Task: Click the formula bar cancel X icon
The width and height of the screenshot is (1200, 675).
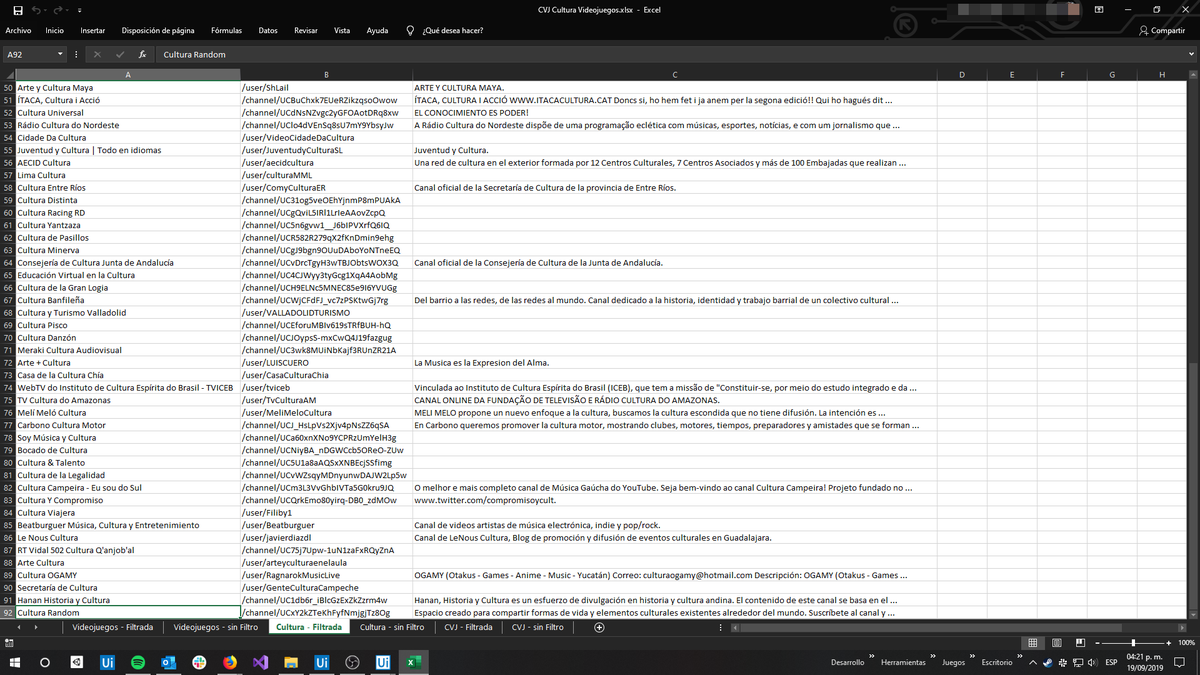Action: point(97,54)
